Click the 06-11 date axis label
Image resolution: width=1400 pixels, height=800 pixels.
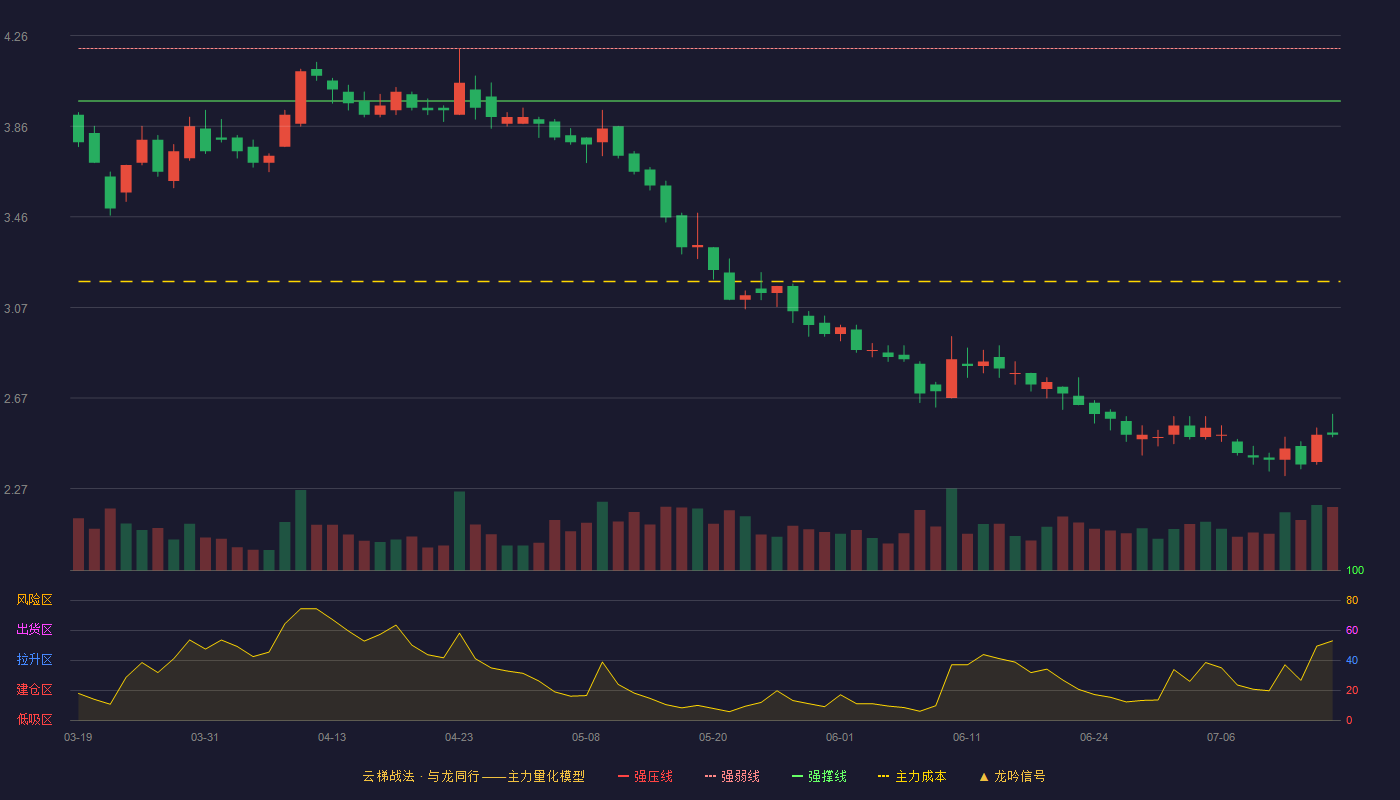point(967,737)
